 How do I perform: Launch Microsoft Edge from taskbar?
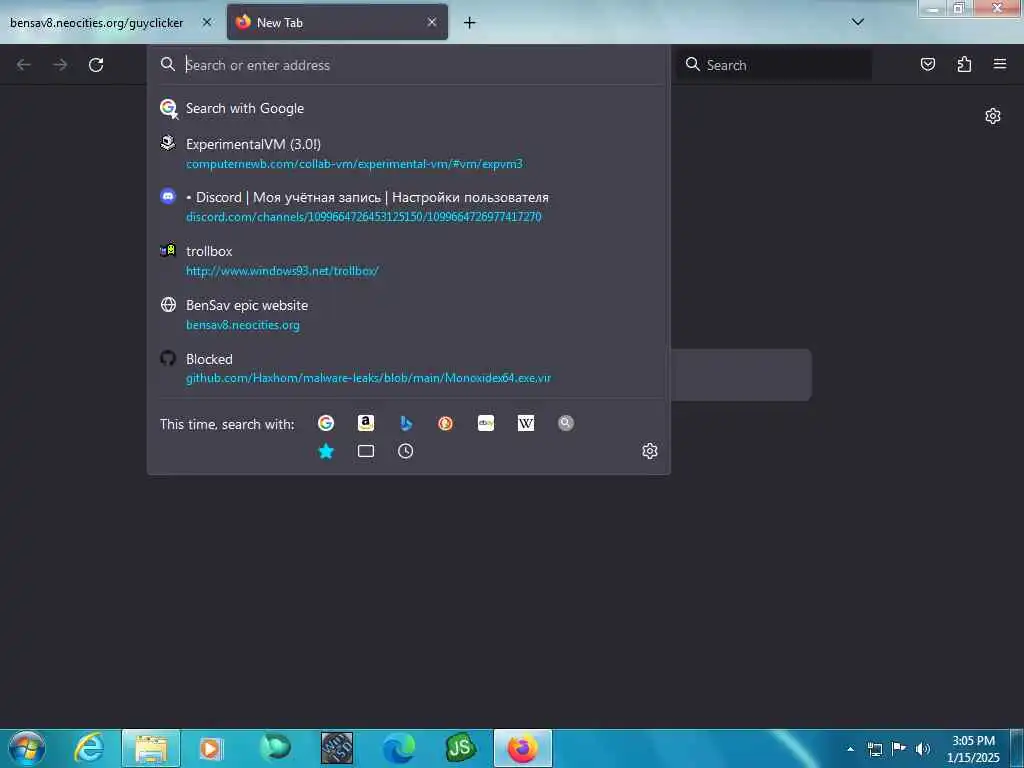click(398, 748)
